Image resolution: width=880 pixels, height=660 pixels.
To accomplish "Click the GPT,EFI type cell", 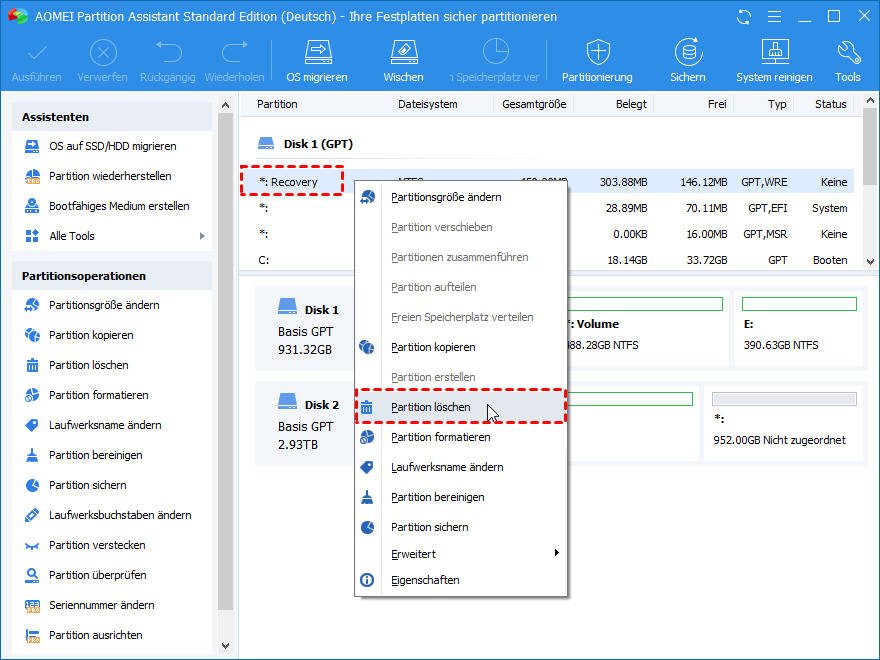I will 767,208.
